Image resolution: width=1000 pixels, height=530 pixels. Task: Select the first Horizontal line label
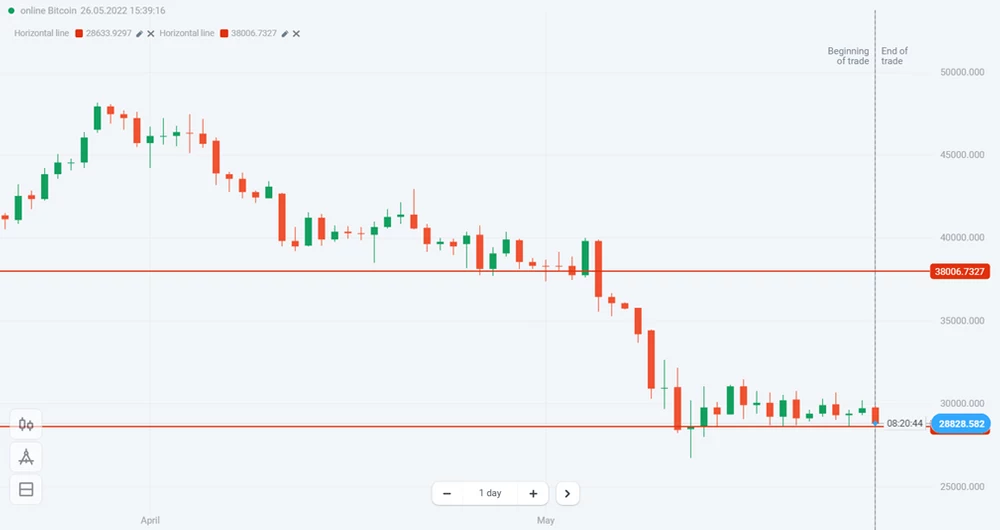[x=41, y=33]
